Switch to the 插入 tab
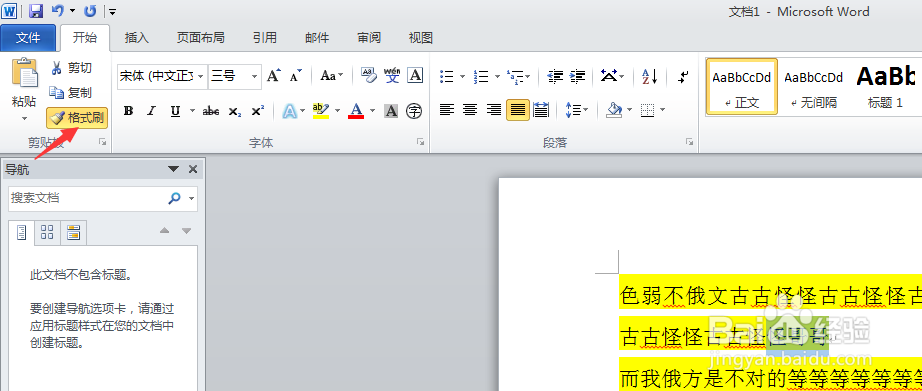This screenshot has width=922, height=391. click(136, 38)
